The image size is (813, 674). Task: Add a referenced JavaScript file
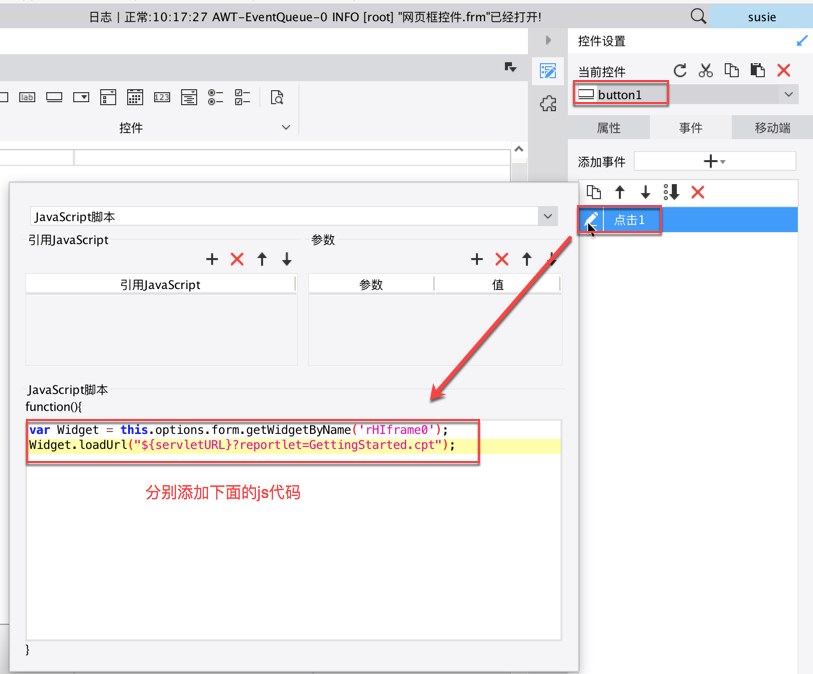click(212, 259)
